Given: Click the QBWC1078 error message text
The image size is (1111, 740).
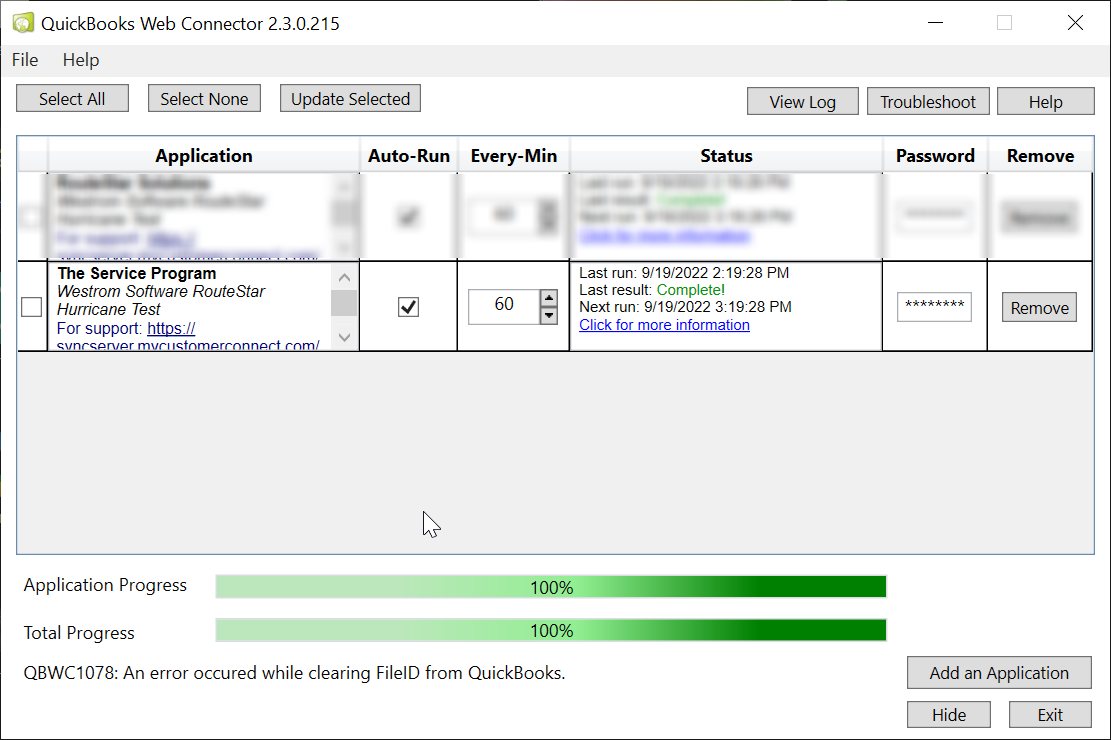Looking at the screenshot, I should pos(294,673).
